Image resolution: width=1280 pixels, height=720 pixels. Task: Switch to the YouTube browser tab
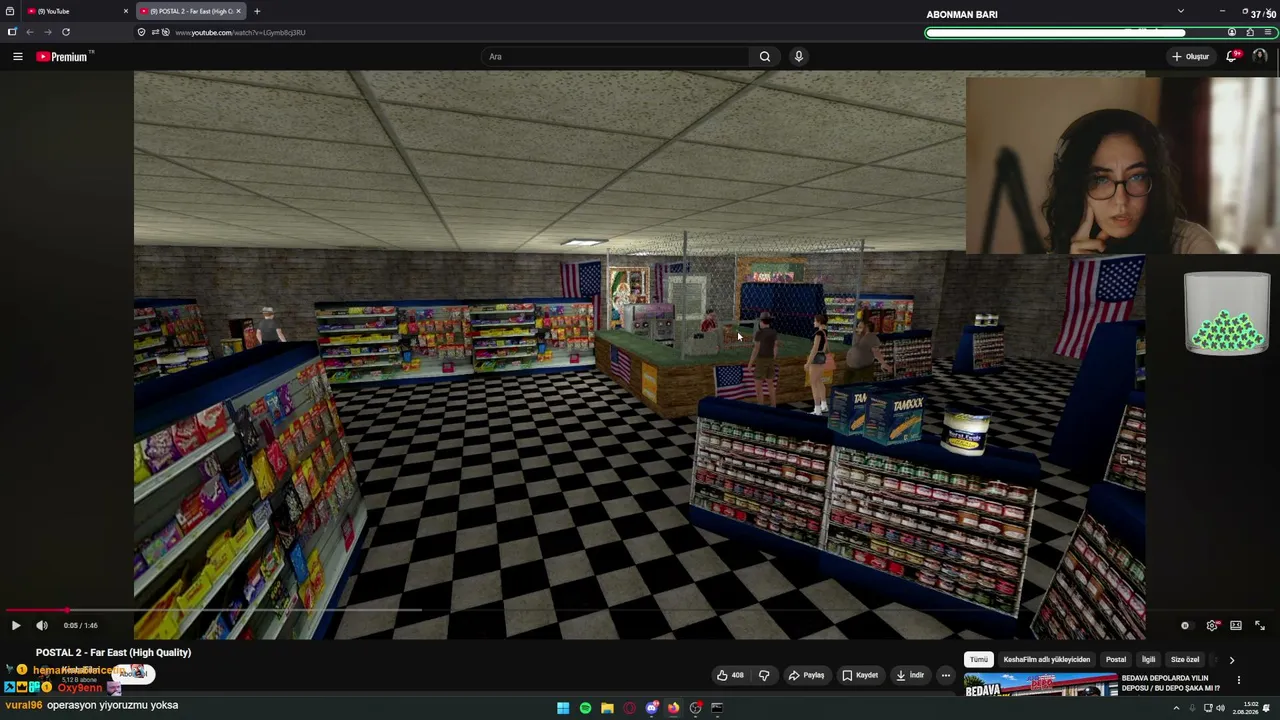pos(78,11)
